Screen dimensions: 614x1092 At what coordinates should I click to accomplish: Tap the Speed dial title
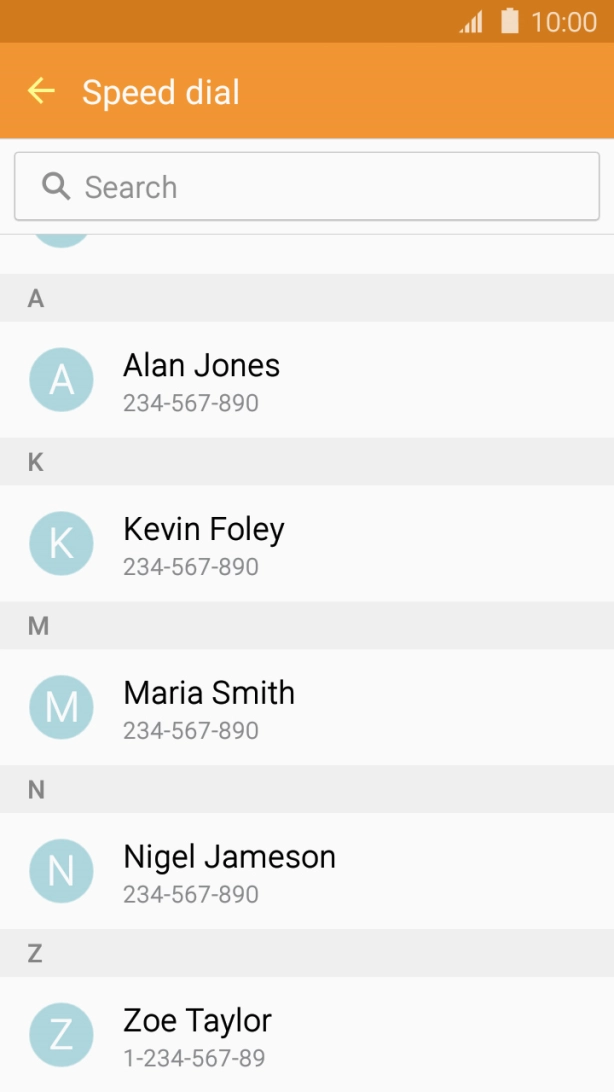161,93
